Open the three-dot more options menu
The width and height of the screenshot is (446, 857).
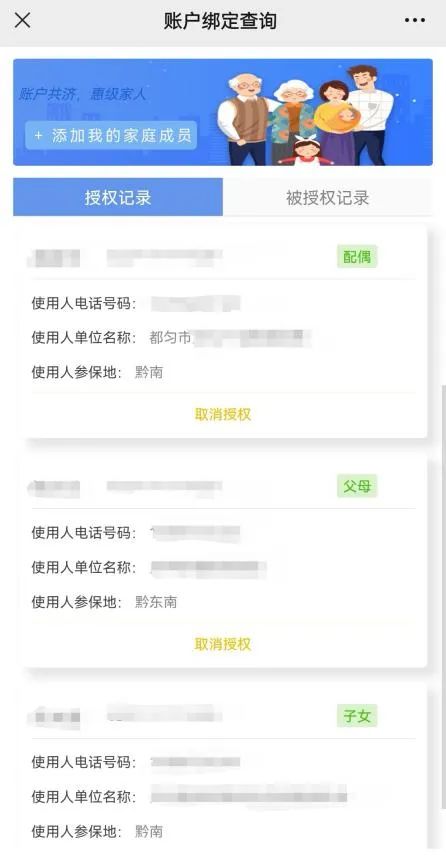pos(414,20)
